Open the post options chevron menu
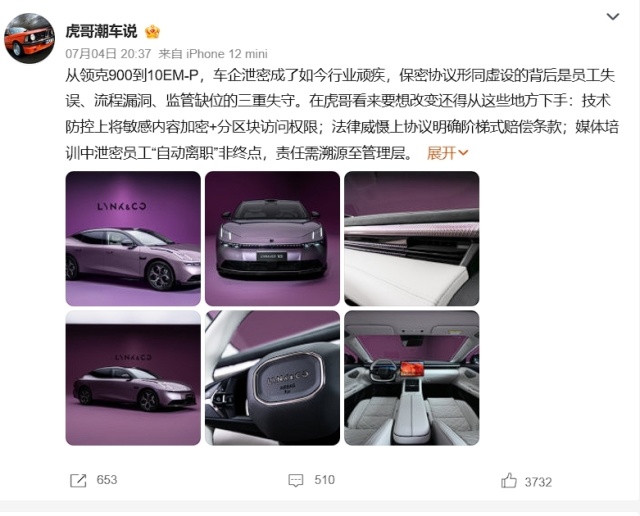The width and height of the screenshot is (640, 516). (x=613, y=17)
